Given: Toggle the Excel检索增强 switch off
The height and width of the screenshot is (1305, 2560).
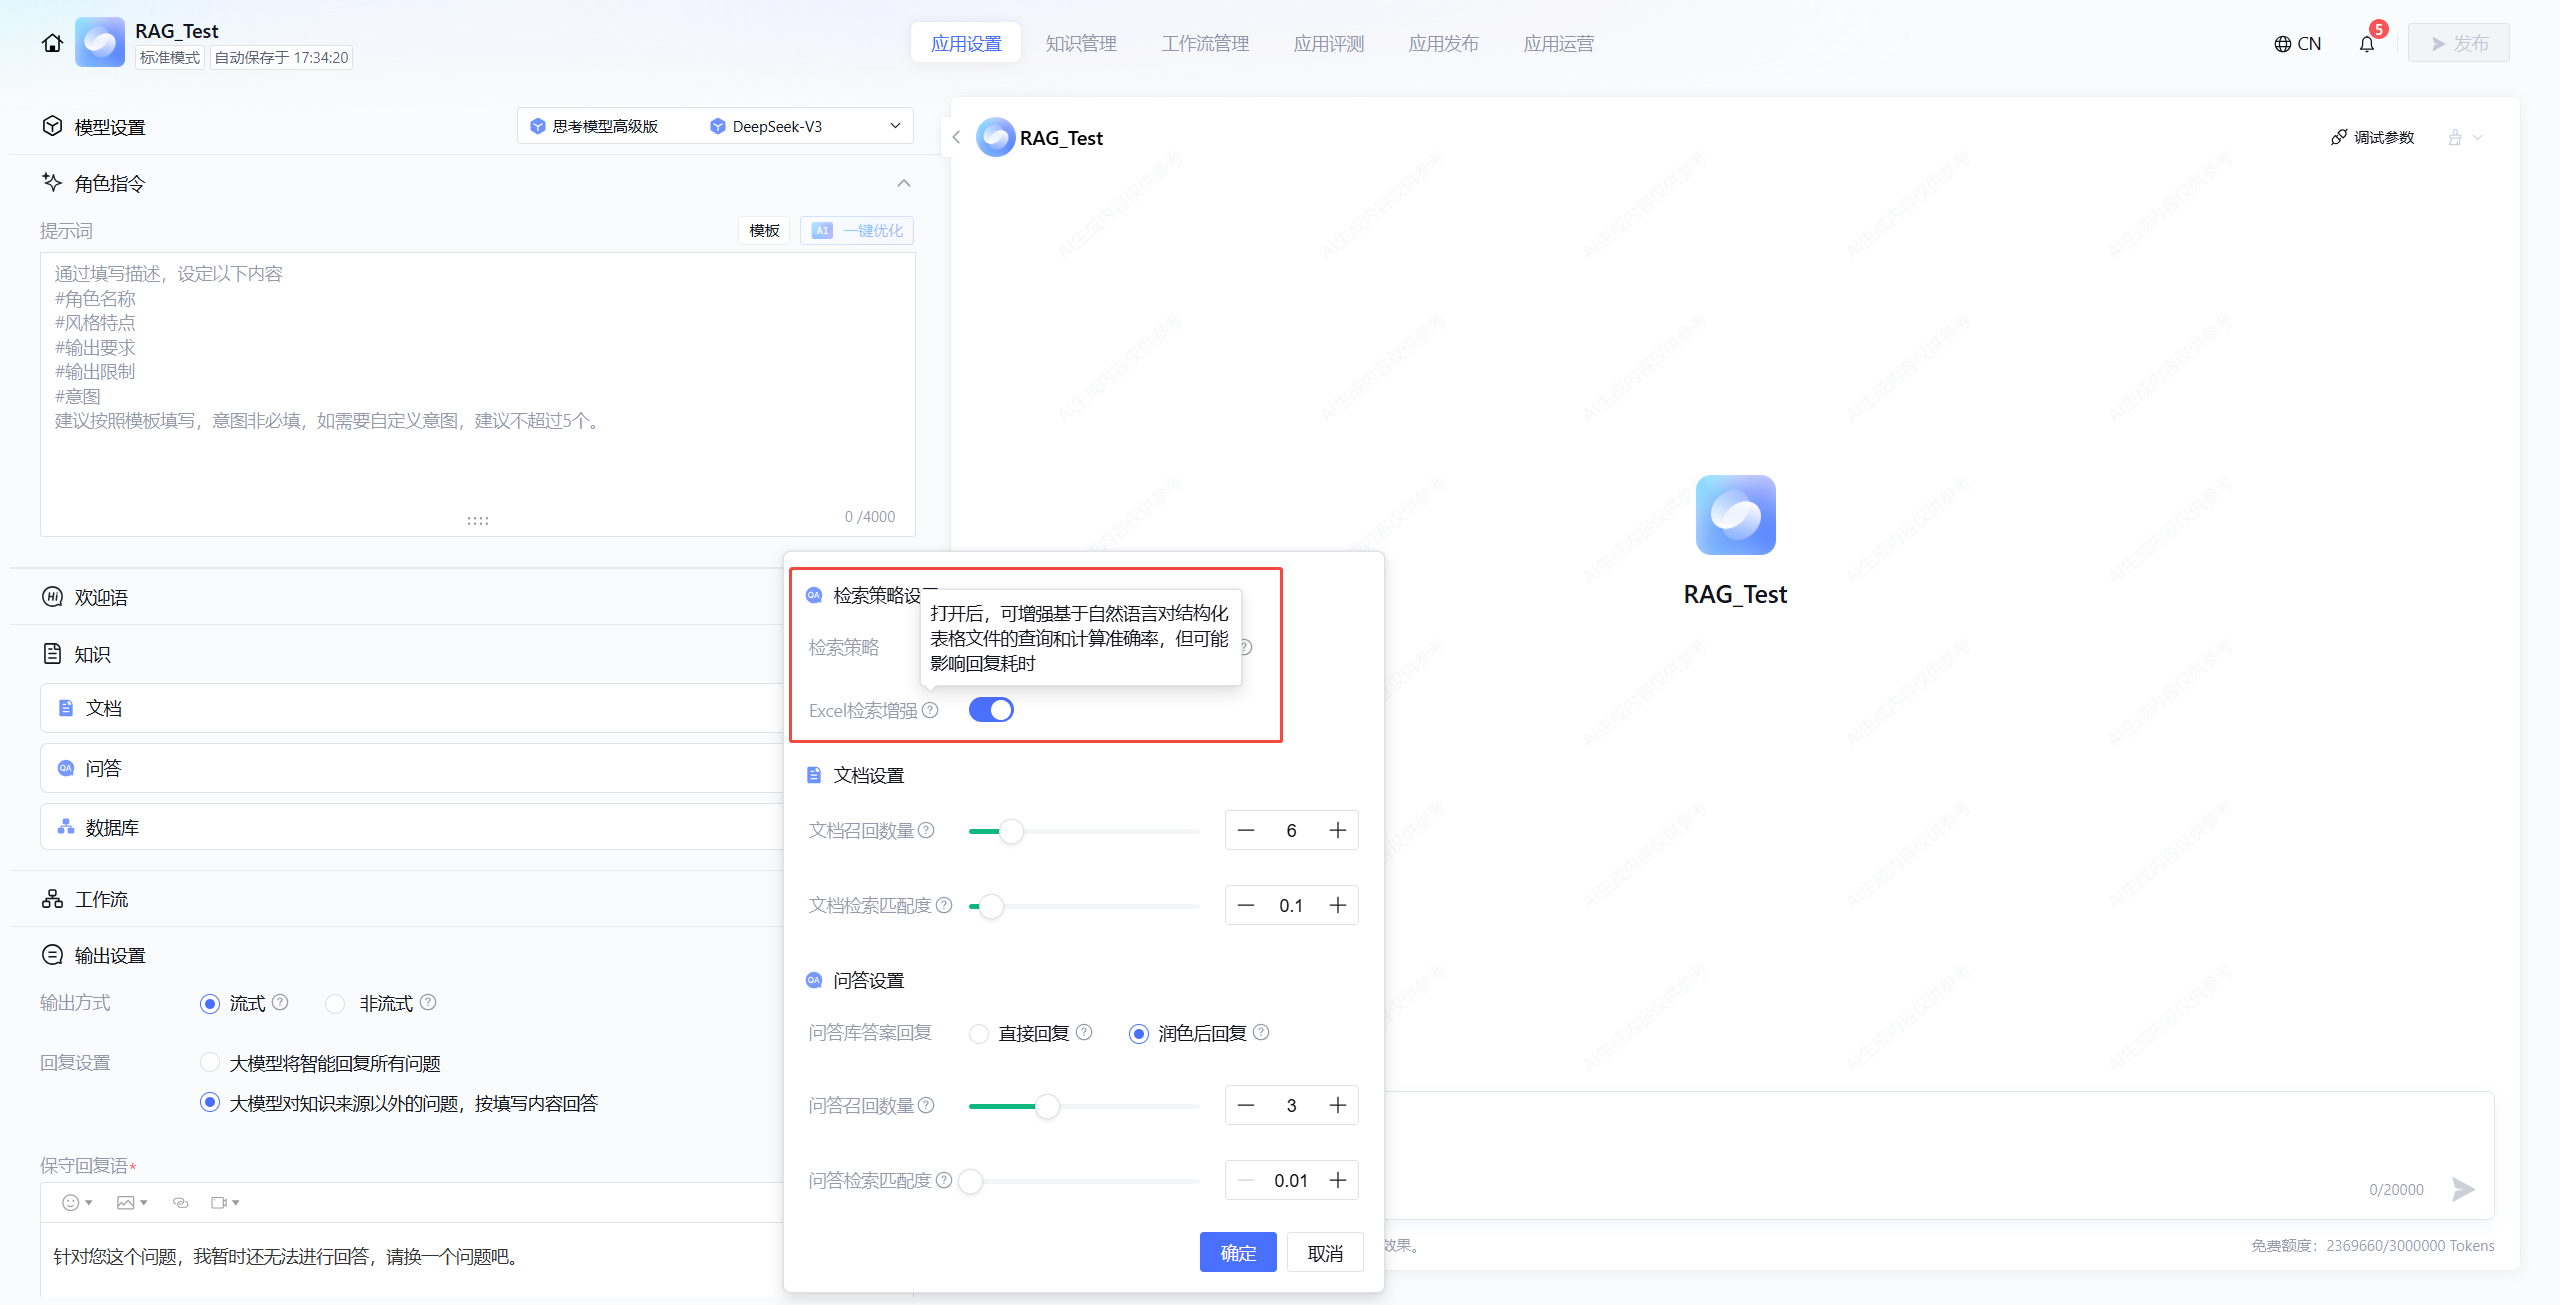Looking at the screenshot, I should (991, 710).
